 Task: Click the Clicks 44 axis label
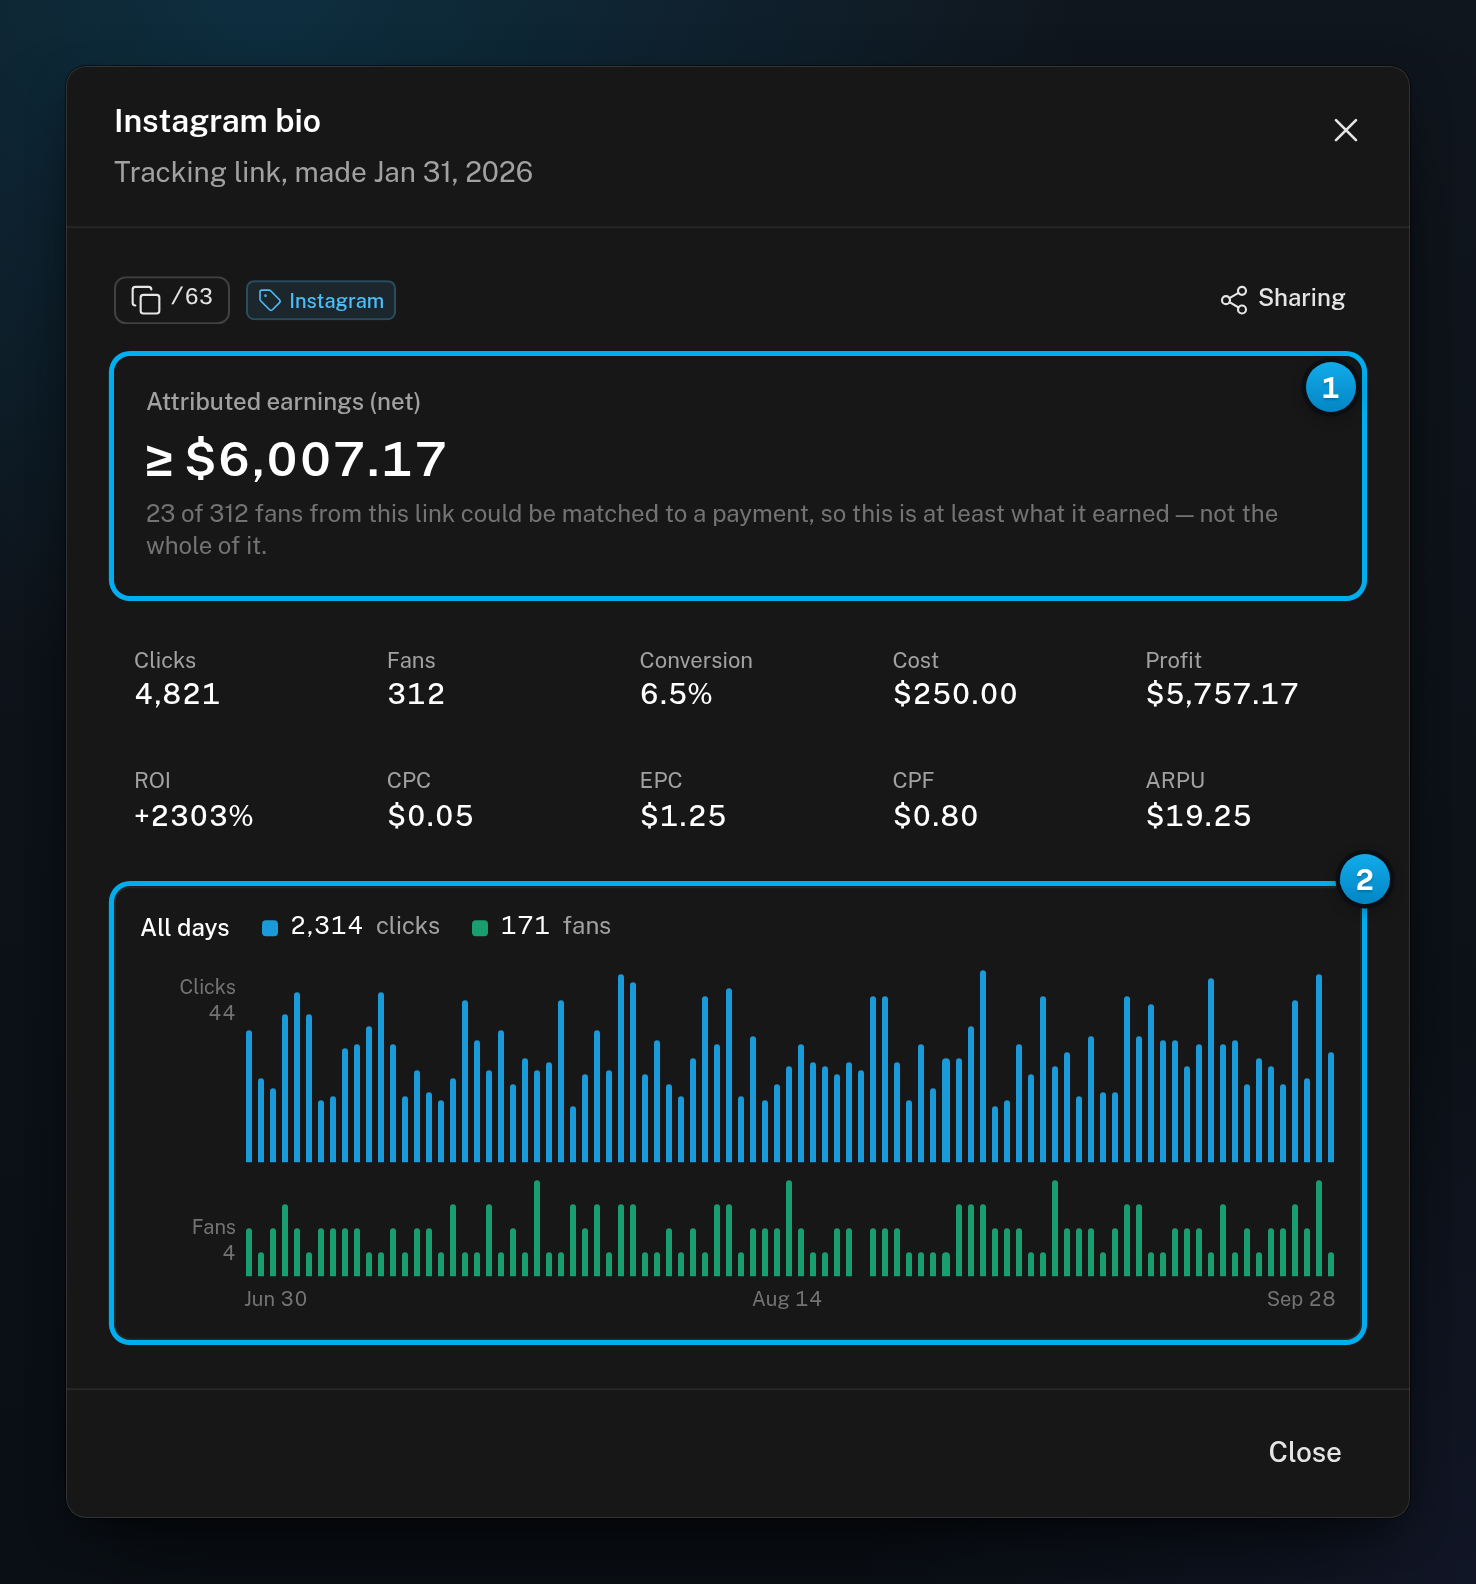pos(208,1000)
